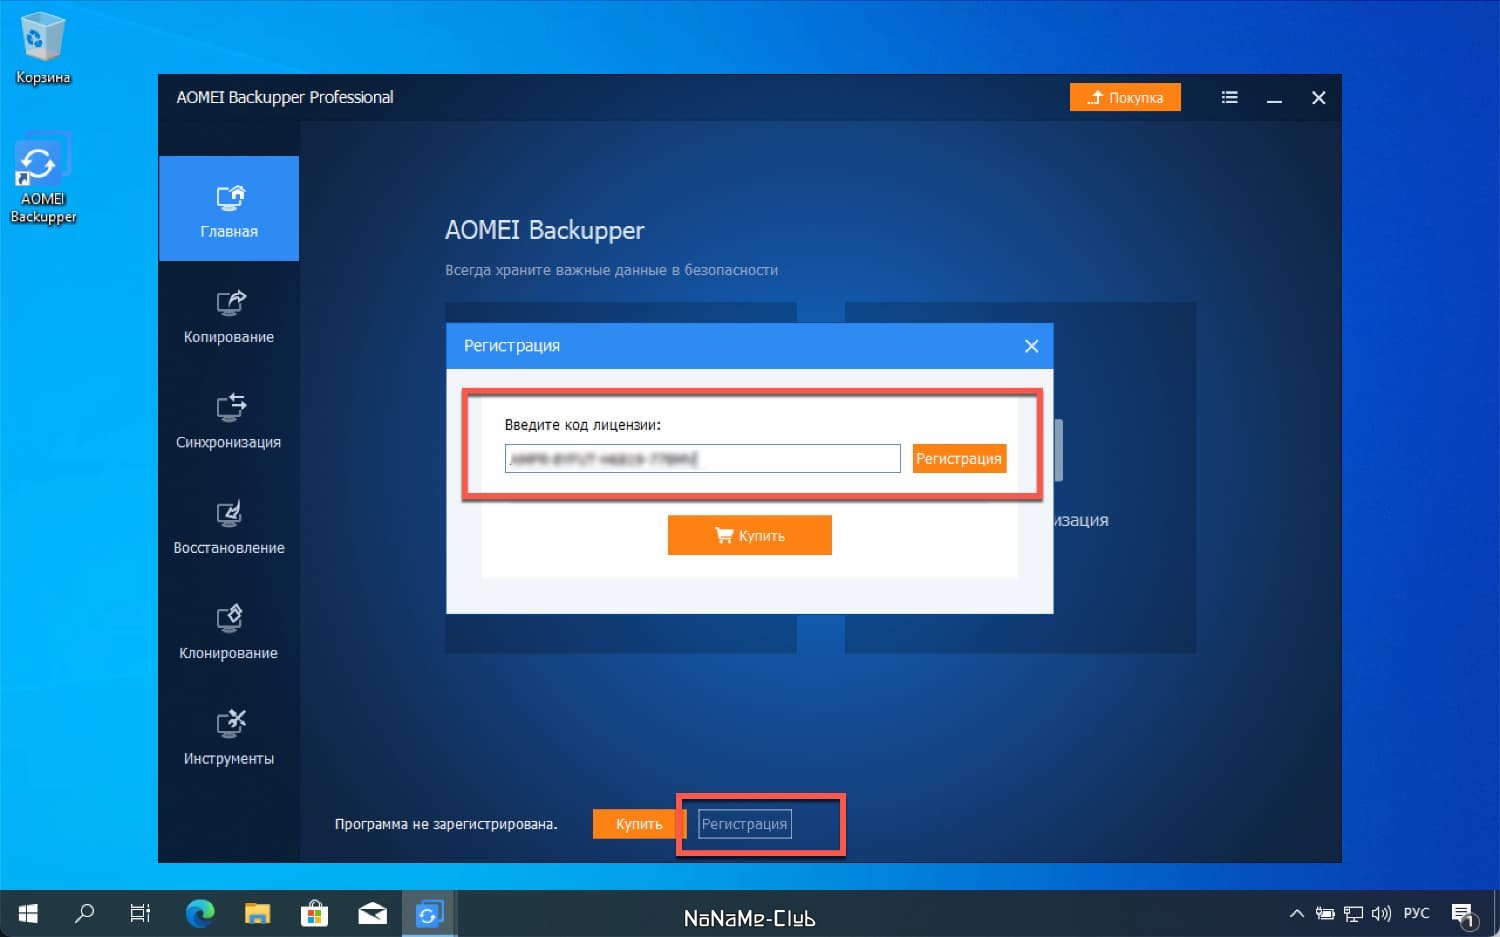1500x937 pixels.
Task: Open Microsoft Edge from the taskbar
Action: (200, 913)
